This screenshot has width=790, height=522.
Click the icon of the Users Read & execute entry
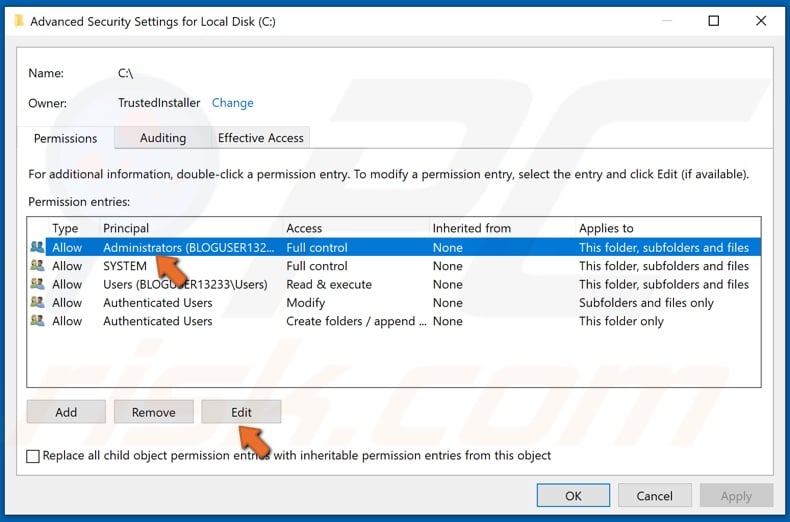click(38, 284)
